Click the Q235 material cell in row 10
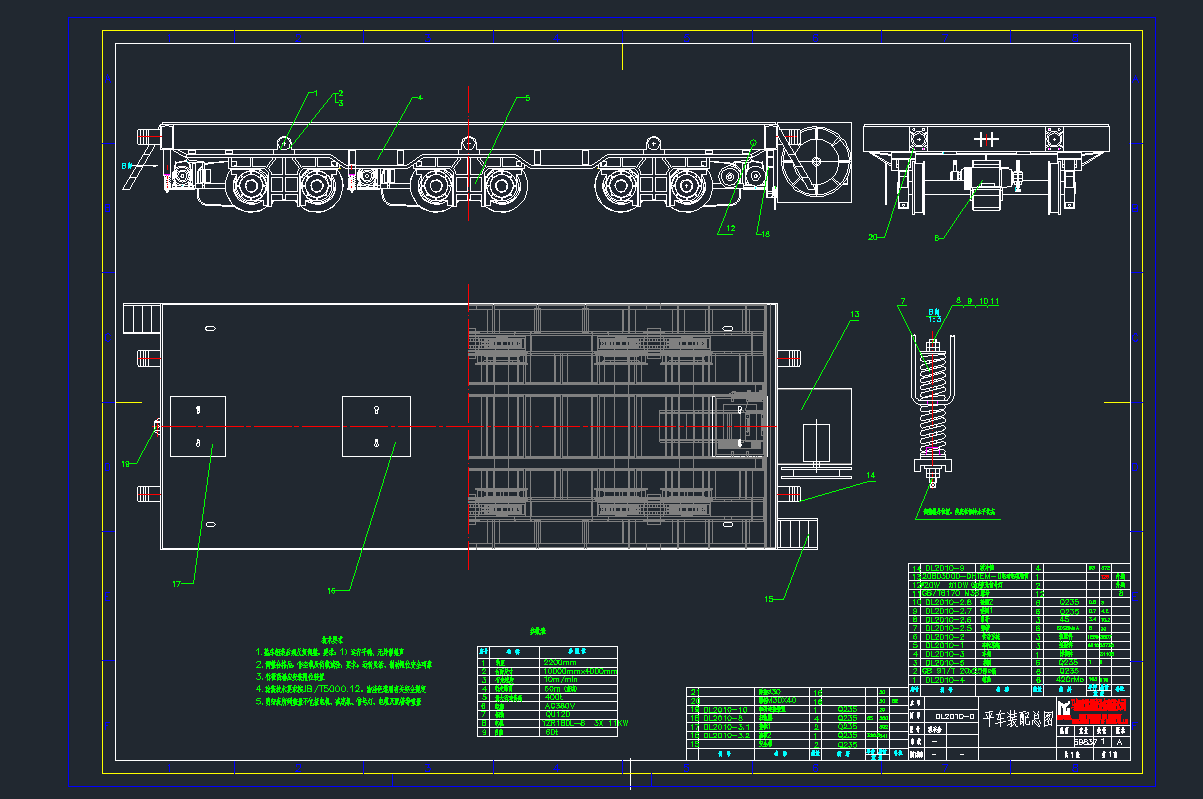The width and height of the screenshot is (1203, 799). click(x=1068, y=603)
